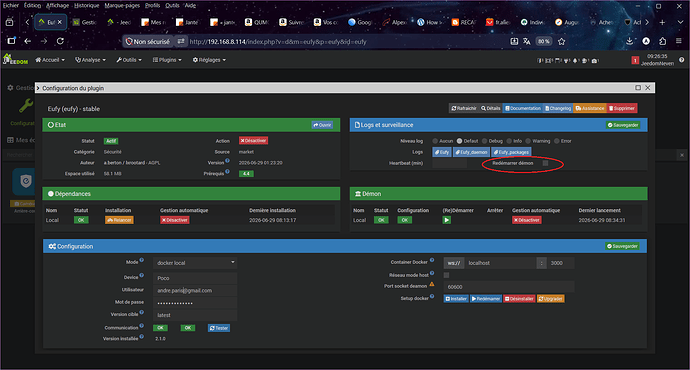Click the translate page icon in address bar

[x=527, y=41]
